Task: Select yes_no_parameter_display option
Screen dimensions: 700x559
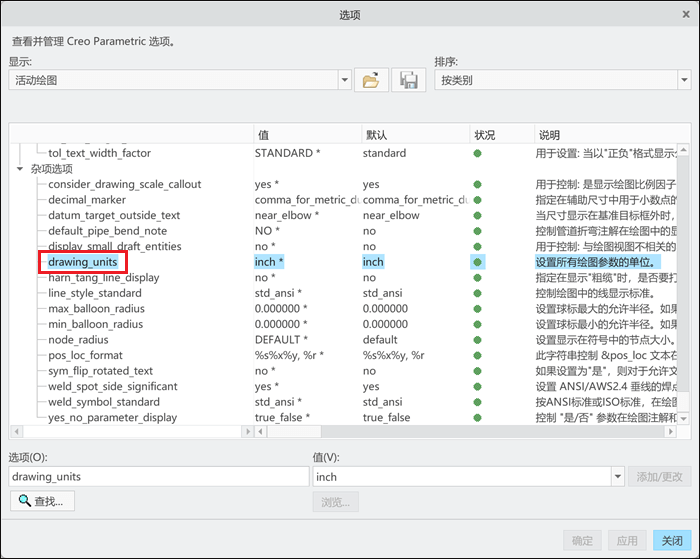Action: tap(112, 417)
